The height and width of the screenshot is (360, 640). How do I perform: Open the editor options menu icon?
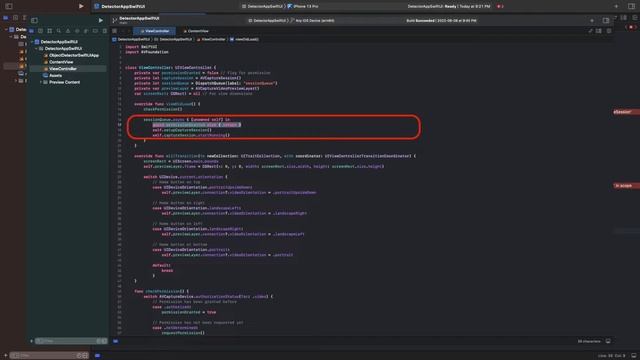coord(599,31)
